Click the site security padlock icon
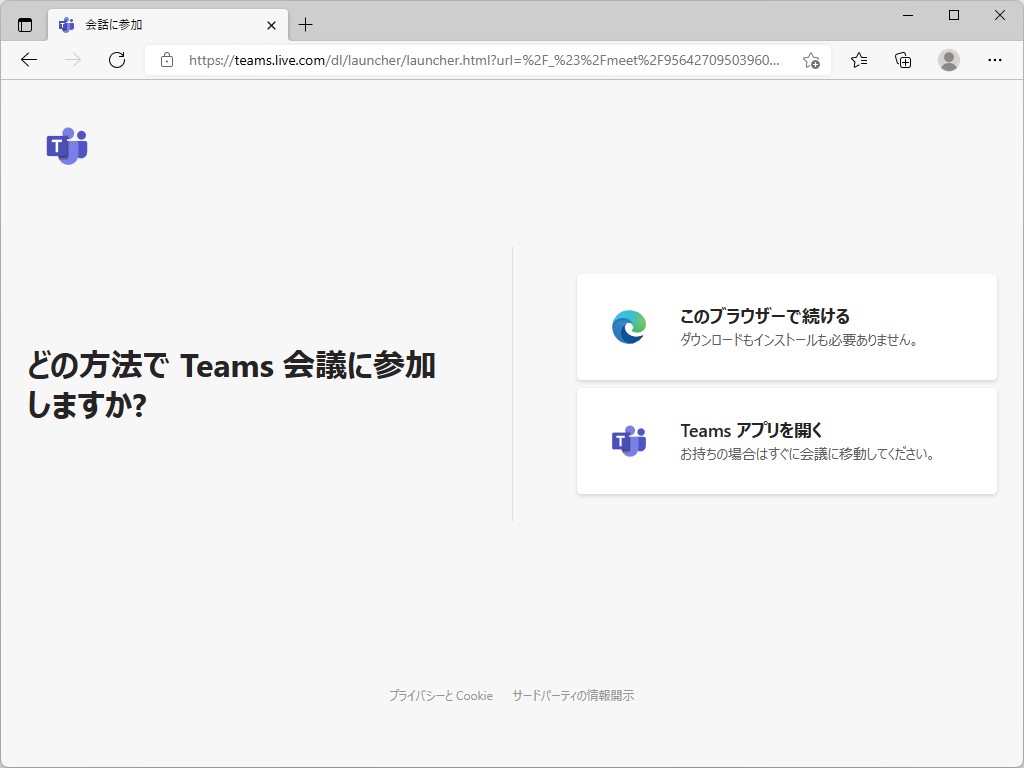1024x768 pixels. coord(165,60)
